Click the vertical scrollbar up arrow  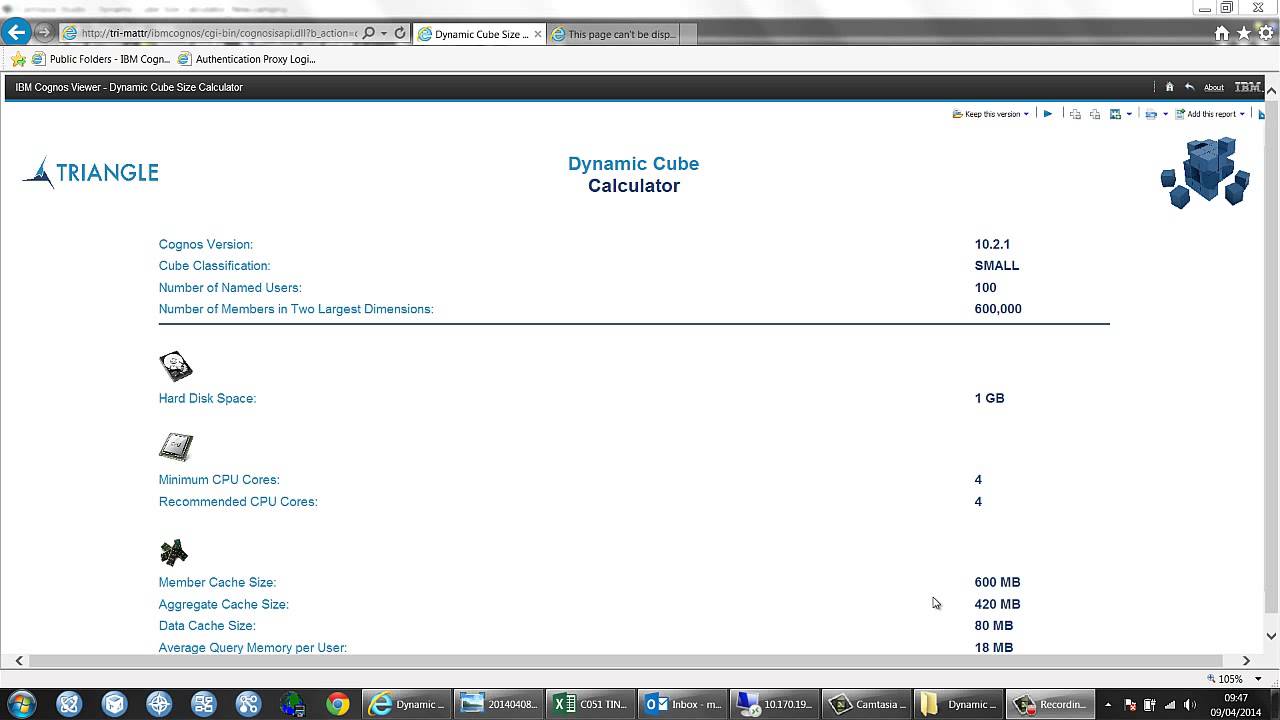(x=1271, y=91)
